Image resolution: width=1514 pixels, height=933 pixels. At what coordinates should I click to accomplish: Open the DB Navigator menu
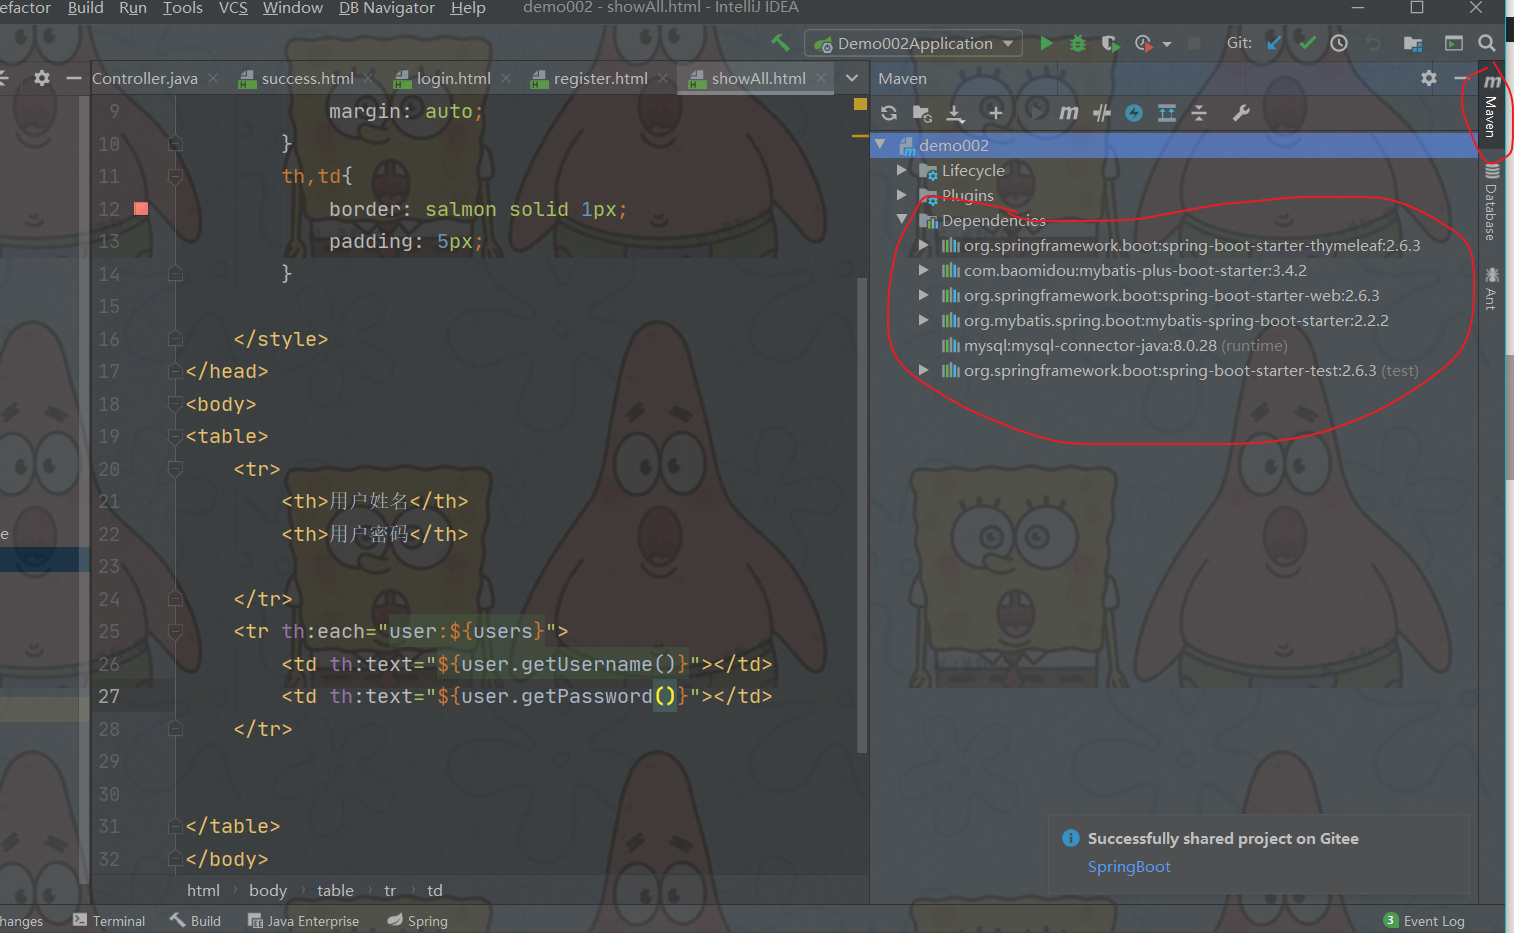coord(387,8)
